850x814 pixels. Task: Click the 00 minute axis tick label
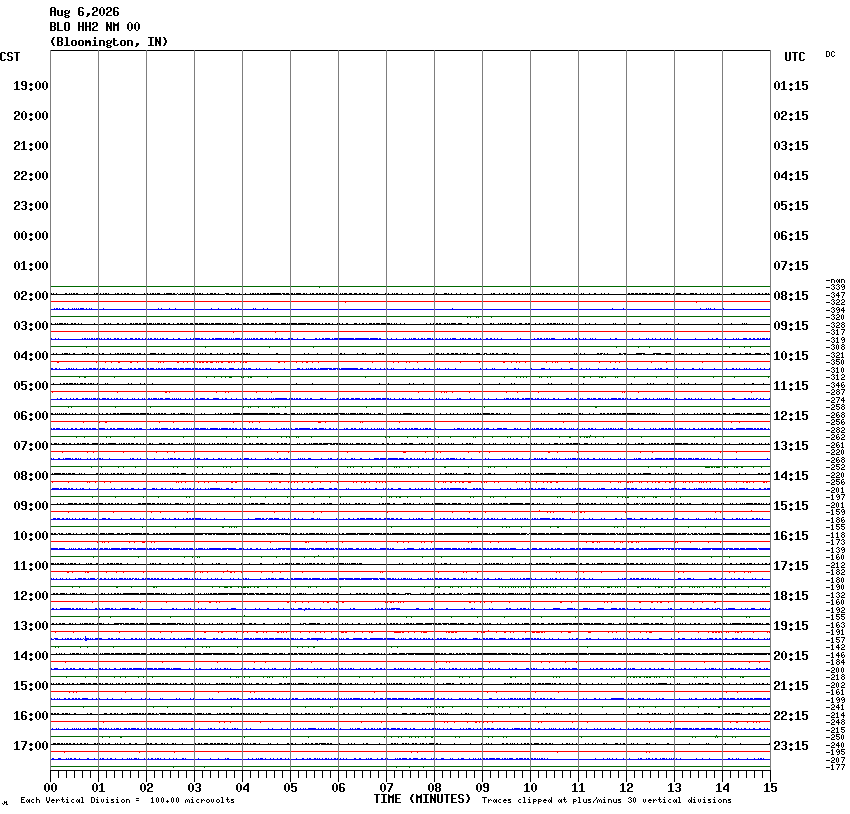point(50,787)
